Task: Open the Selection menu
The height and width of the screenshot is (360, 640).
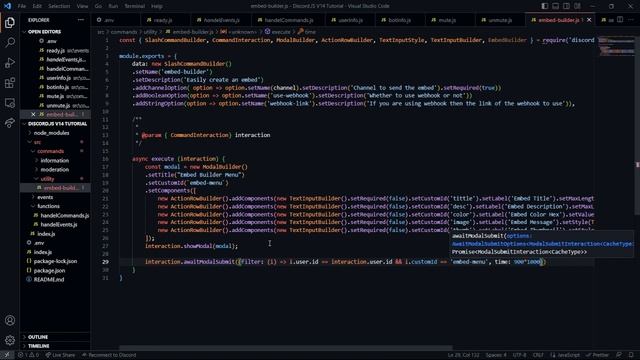Action: (x=59, y=6)
